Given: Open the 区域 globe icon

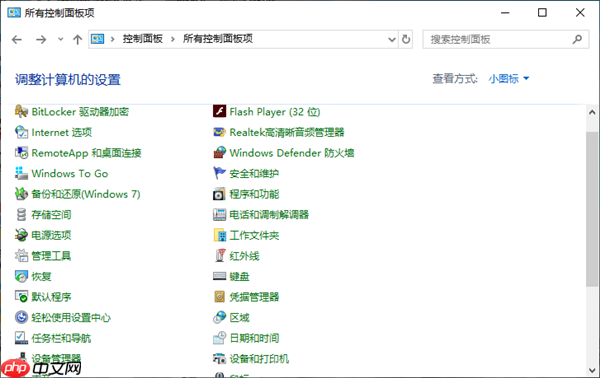Looking at the screenshot, I should (219, 317).
